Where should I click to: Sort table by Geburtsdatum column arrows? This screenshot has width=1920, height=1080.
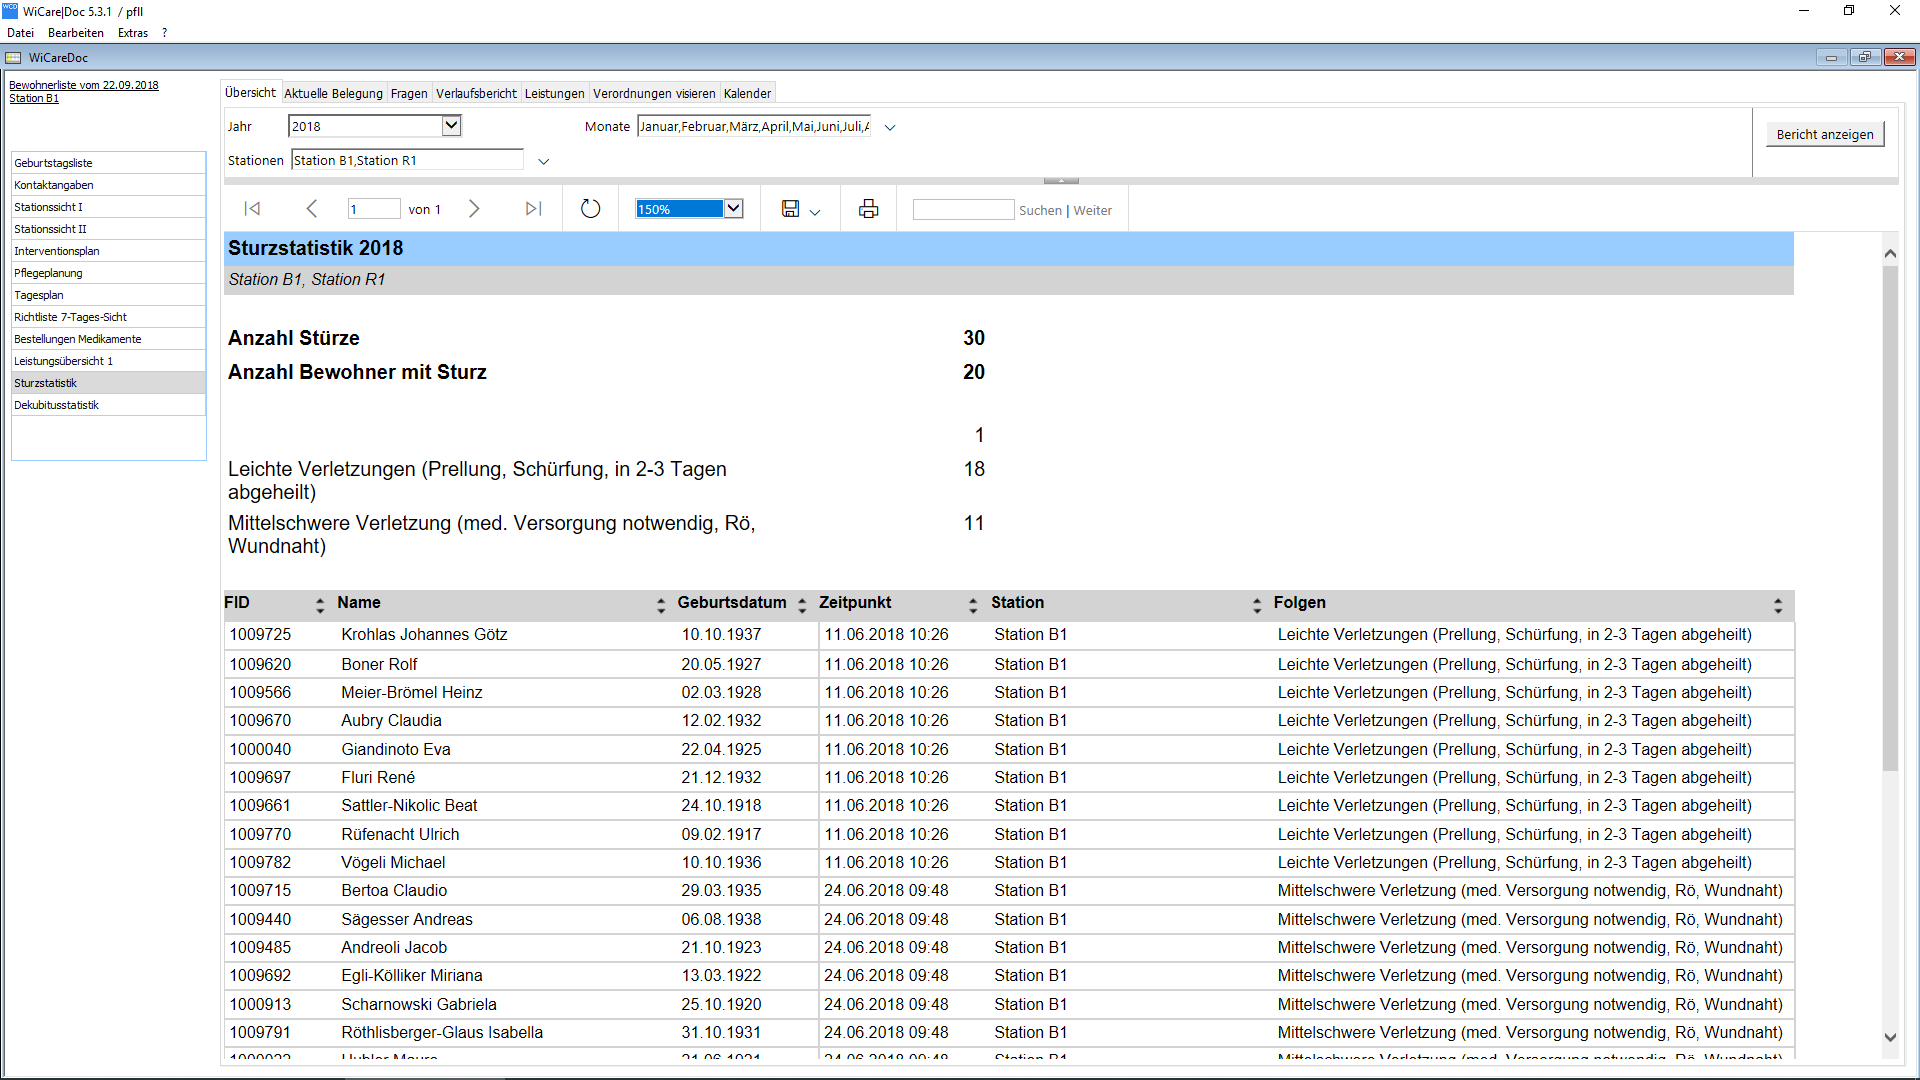point(802,604)
